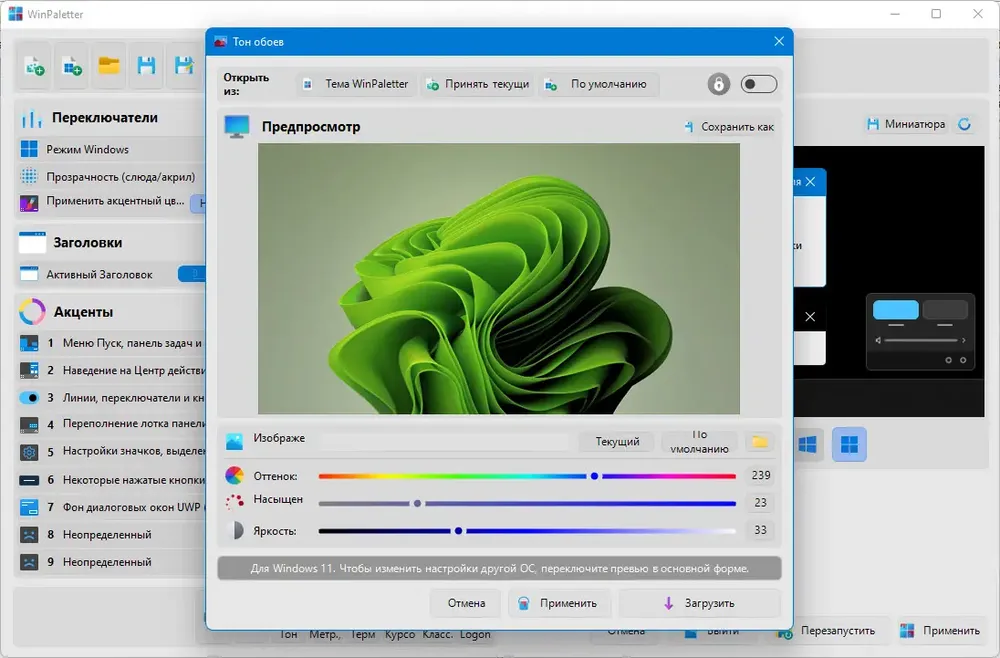Click the Яркость brightness slider handle

(x=458, y=531)
